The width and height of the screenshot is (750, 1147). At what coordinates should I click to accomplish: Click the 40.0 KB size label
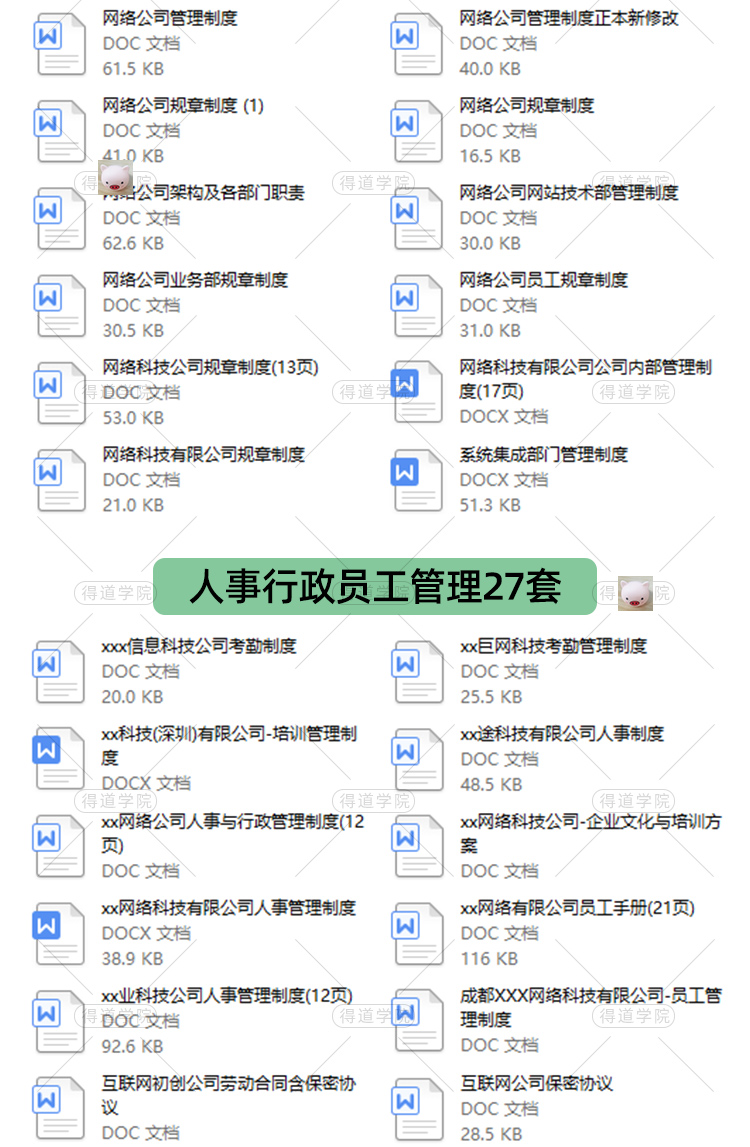point(490,69)
